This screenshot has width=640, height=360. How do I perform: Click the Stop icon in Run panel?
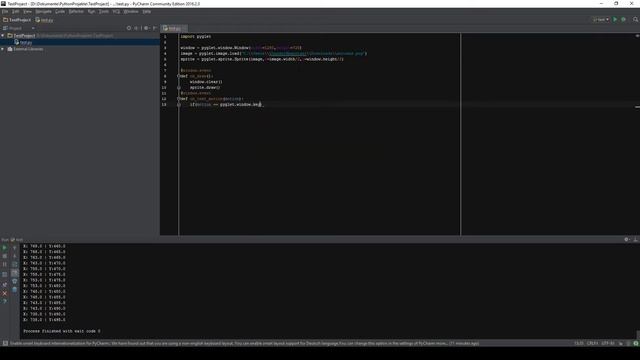(4, 256)
